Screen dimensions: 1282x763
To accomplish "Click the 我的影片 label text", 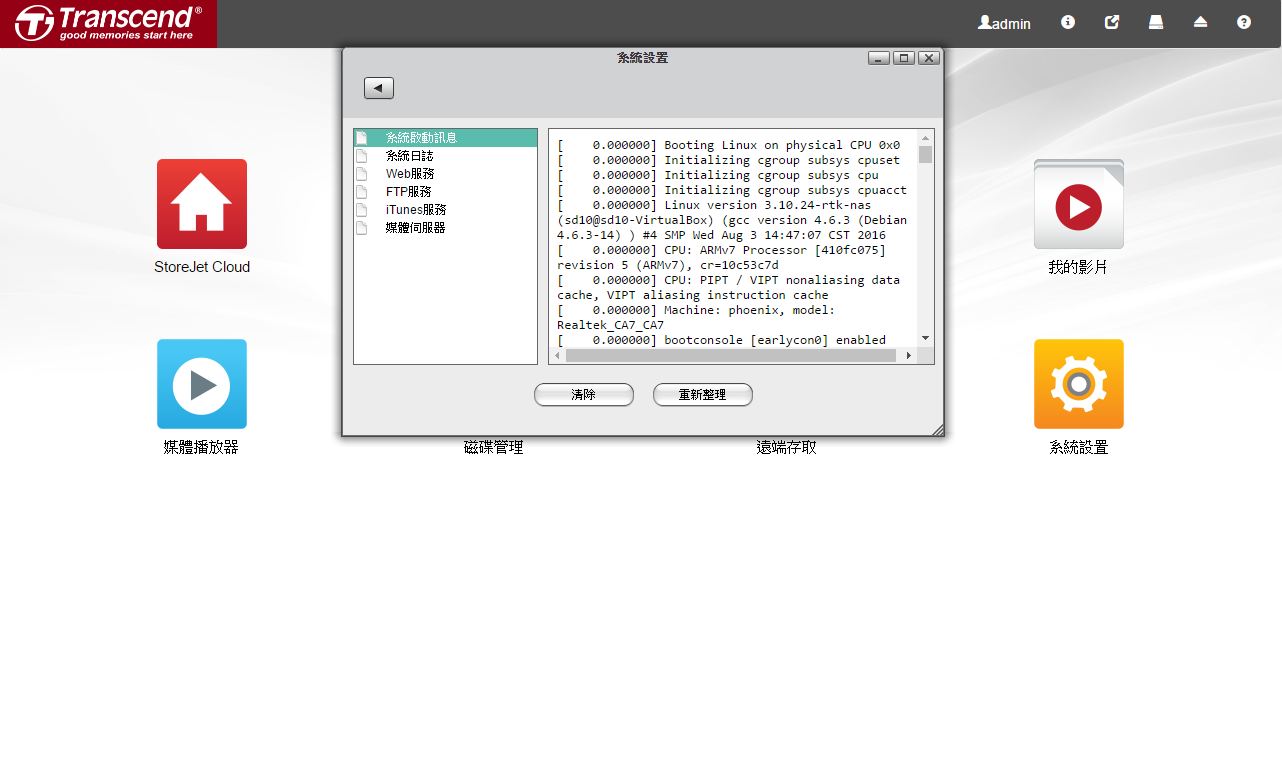I will [1078, 268].
